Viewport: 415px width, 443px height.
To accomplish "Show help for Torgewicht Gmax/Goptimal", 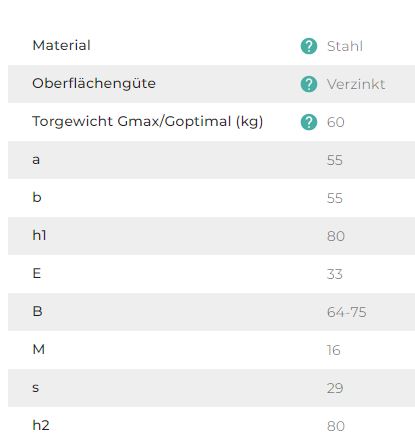I will [x=309, y=122].
